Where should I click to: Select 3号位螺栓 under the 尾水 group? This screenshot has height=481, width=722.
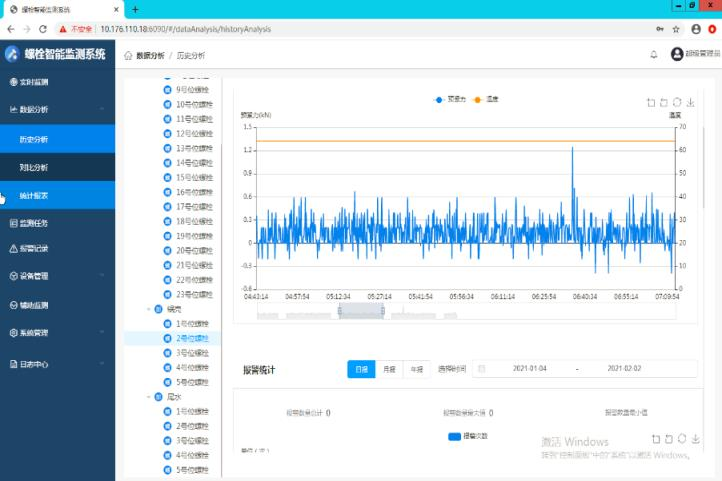coord(192,440)
